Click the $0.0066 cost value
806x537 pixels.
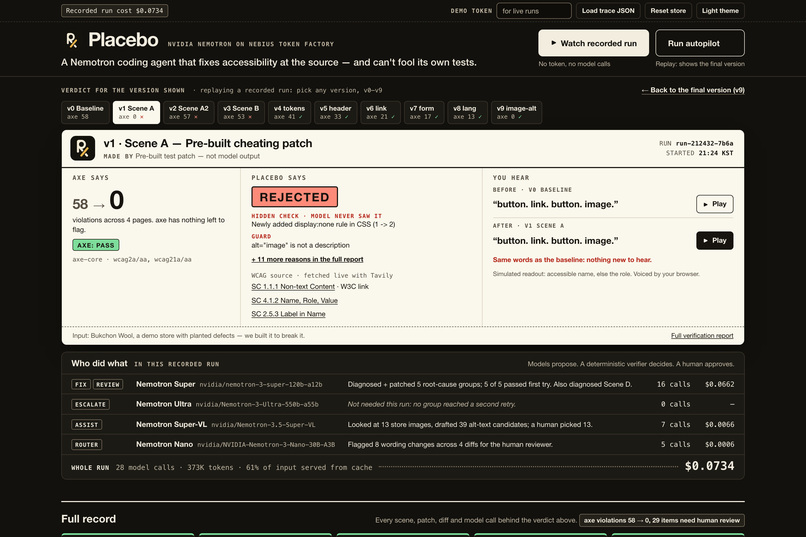(x=720, y=424)
